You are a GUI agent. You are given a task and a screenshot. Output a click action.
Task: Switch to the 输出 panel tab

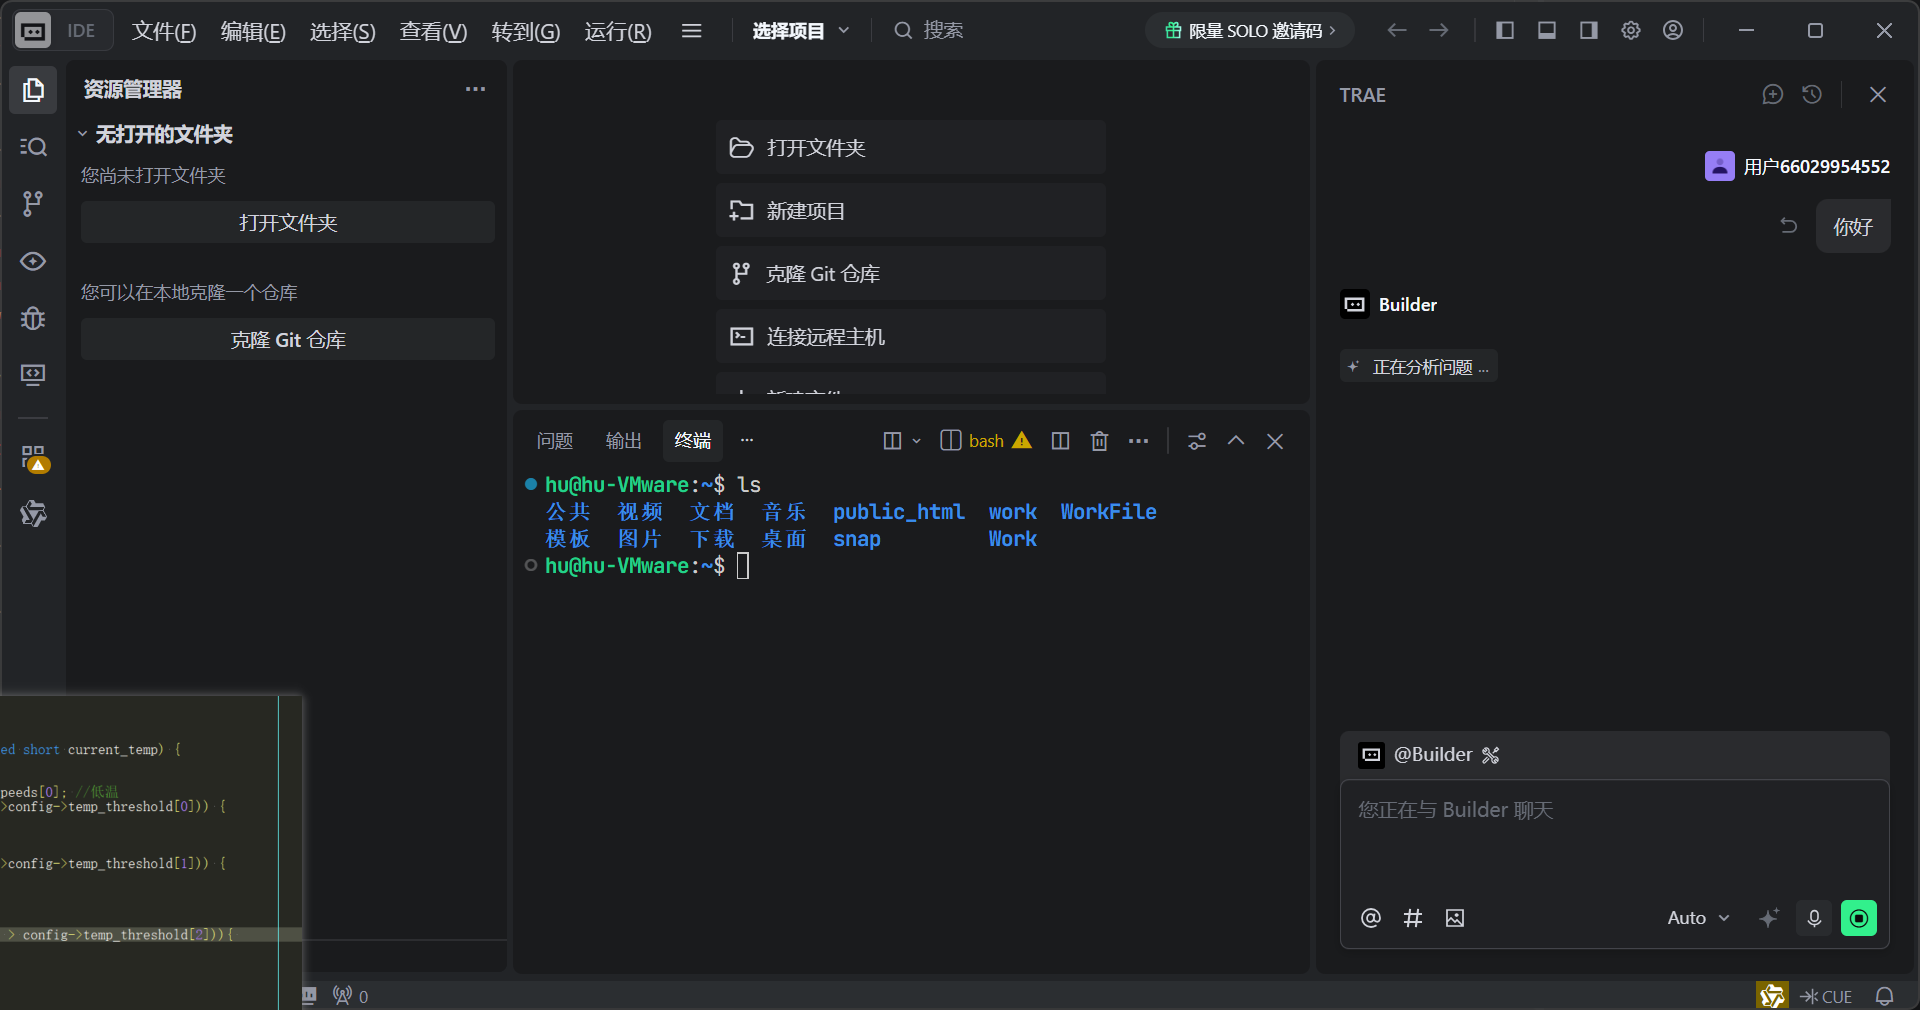(623, 441)
